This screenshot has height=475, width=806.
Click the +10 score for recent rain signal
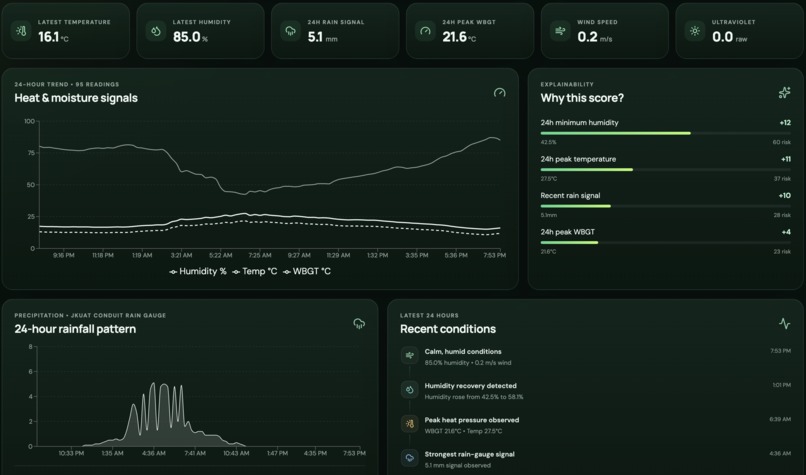pyautogui.click(x=784, y=196)
